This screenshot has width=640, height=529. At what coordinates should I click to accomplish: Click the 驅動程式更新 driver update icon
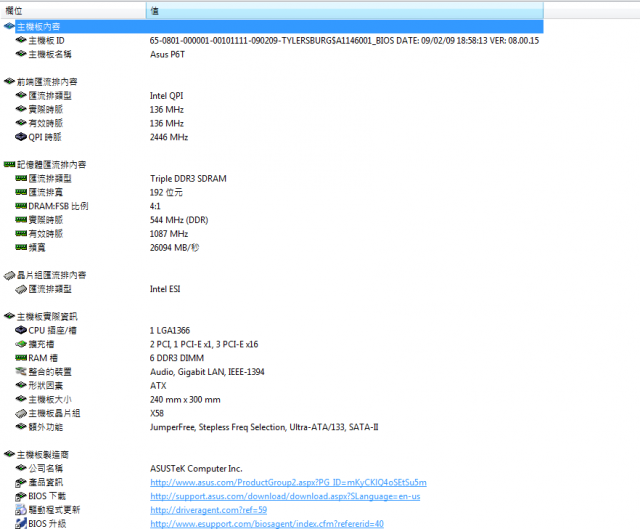pyautogui.click(x=21, y=509)
